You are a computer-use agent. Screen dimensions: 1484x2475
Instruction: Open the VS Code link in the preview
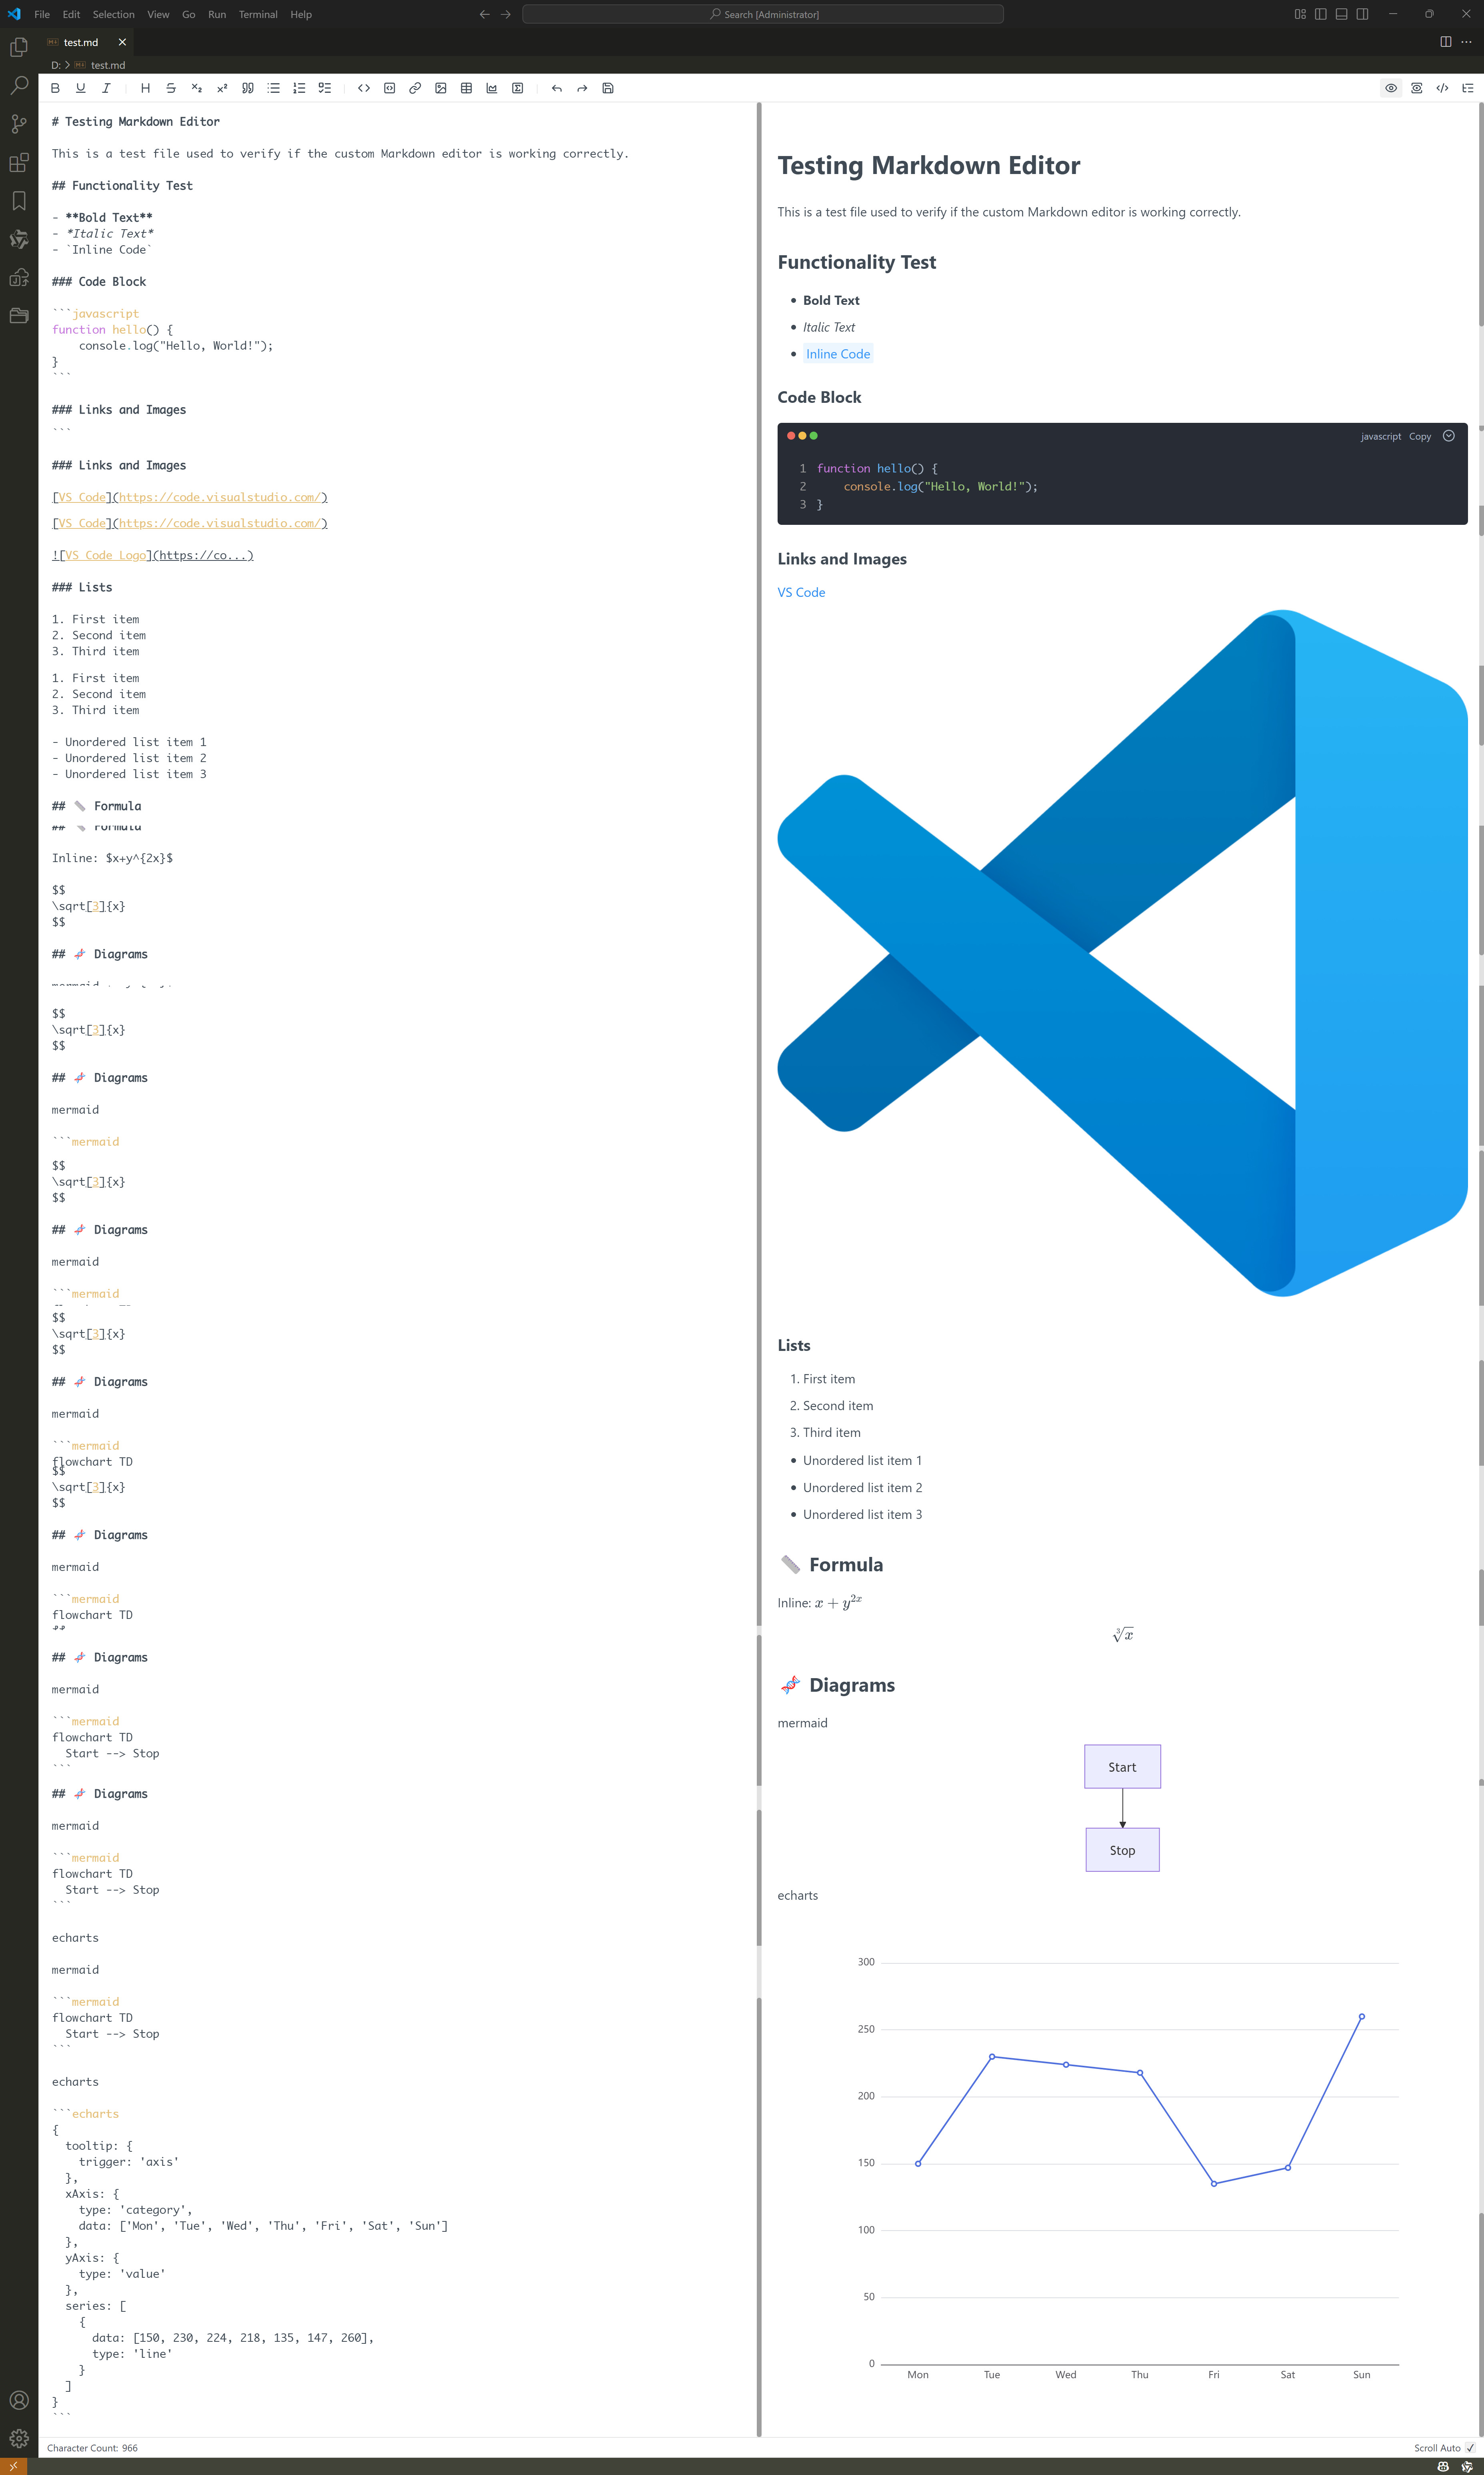tap(801, 592)
